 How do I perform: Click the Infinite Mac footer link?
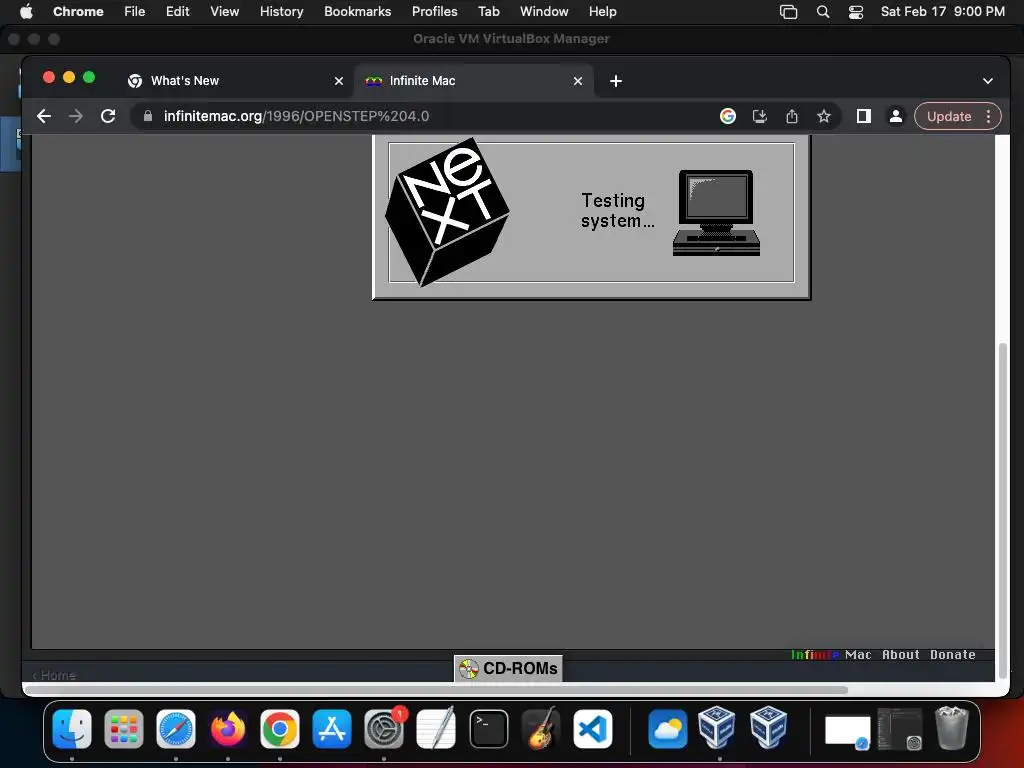coord(831,654)
